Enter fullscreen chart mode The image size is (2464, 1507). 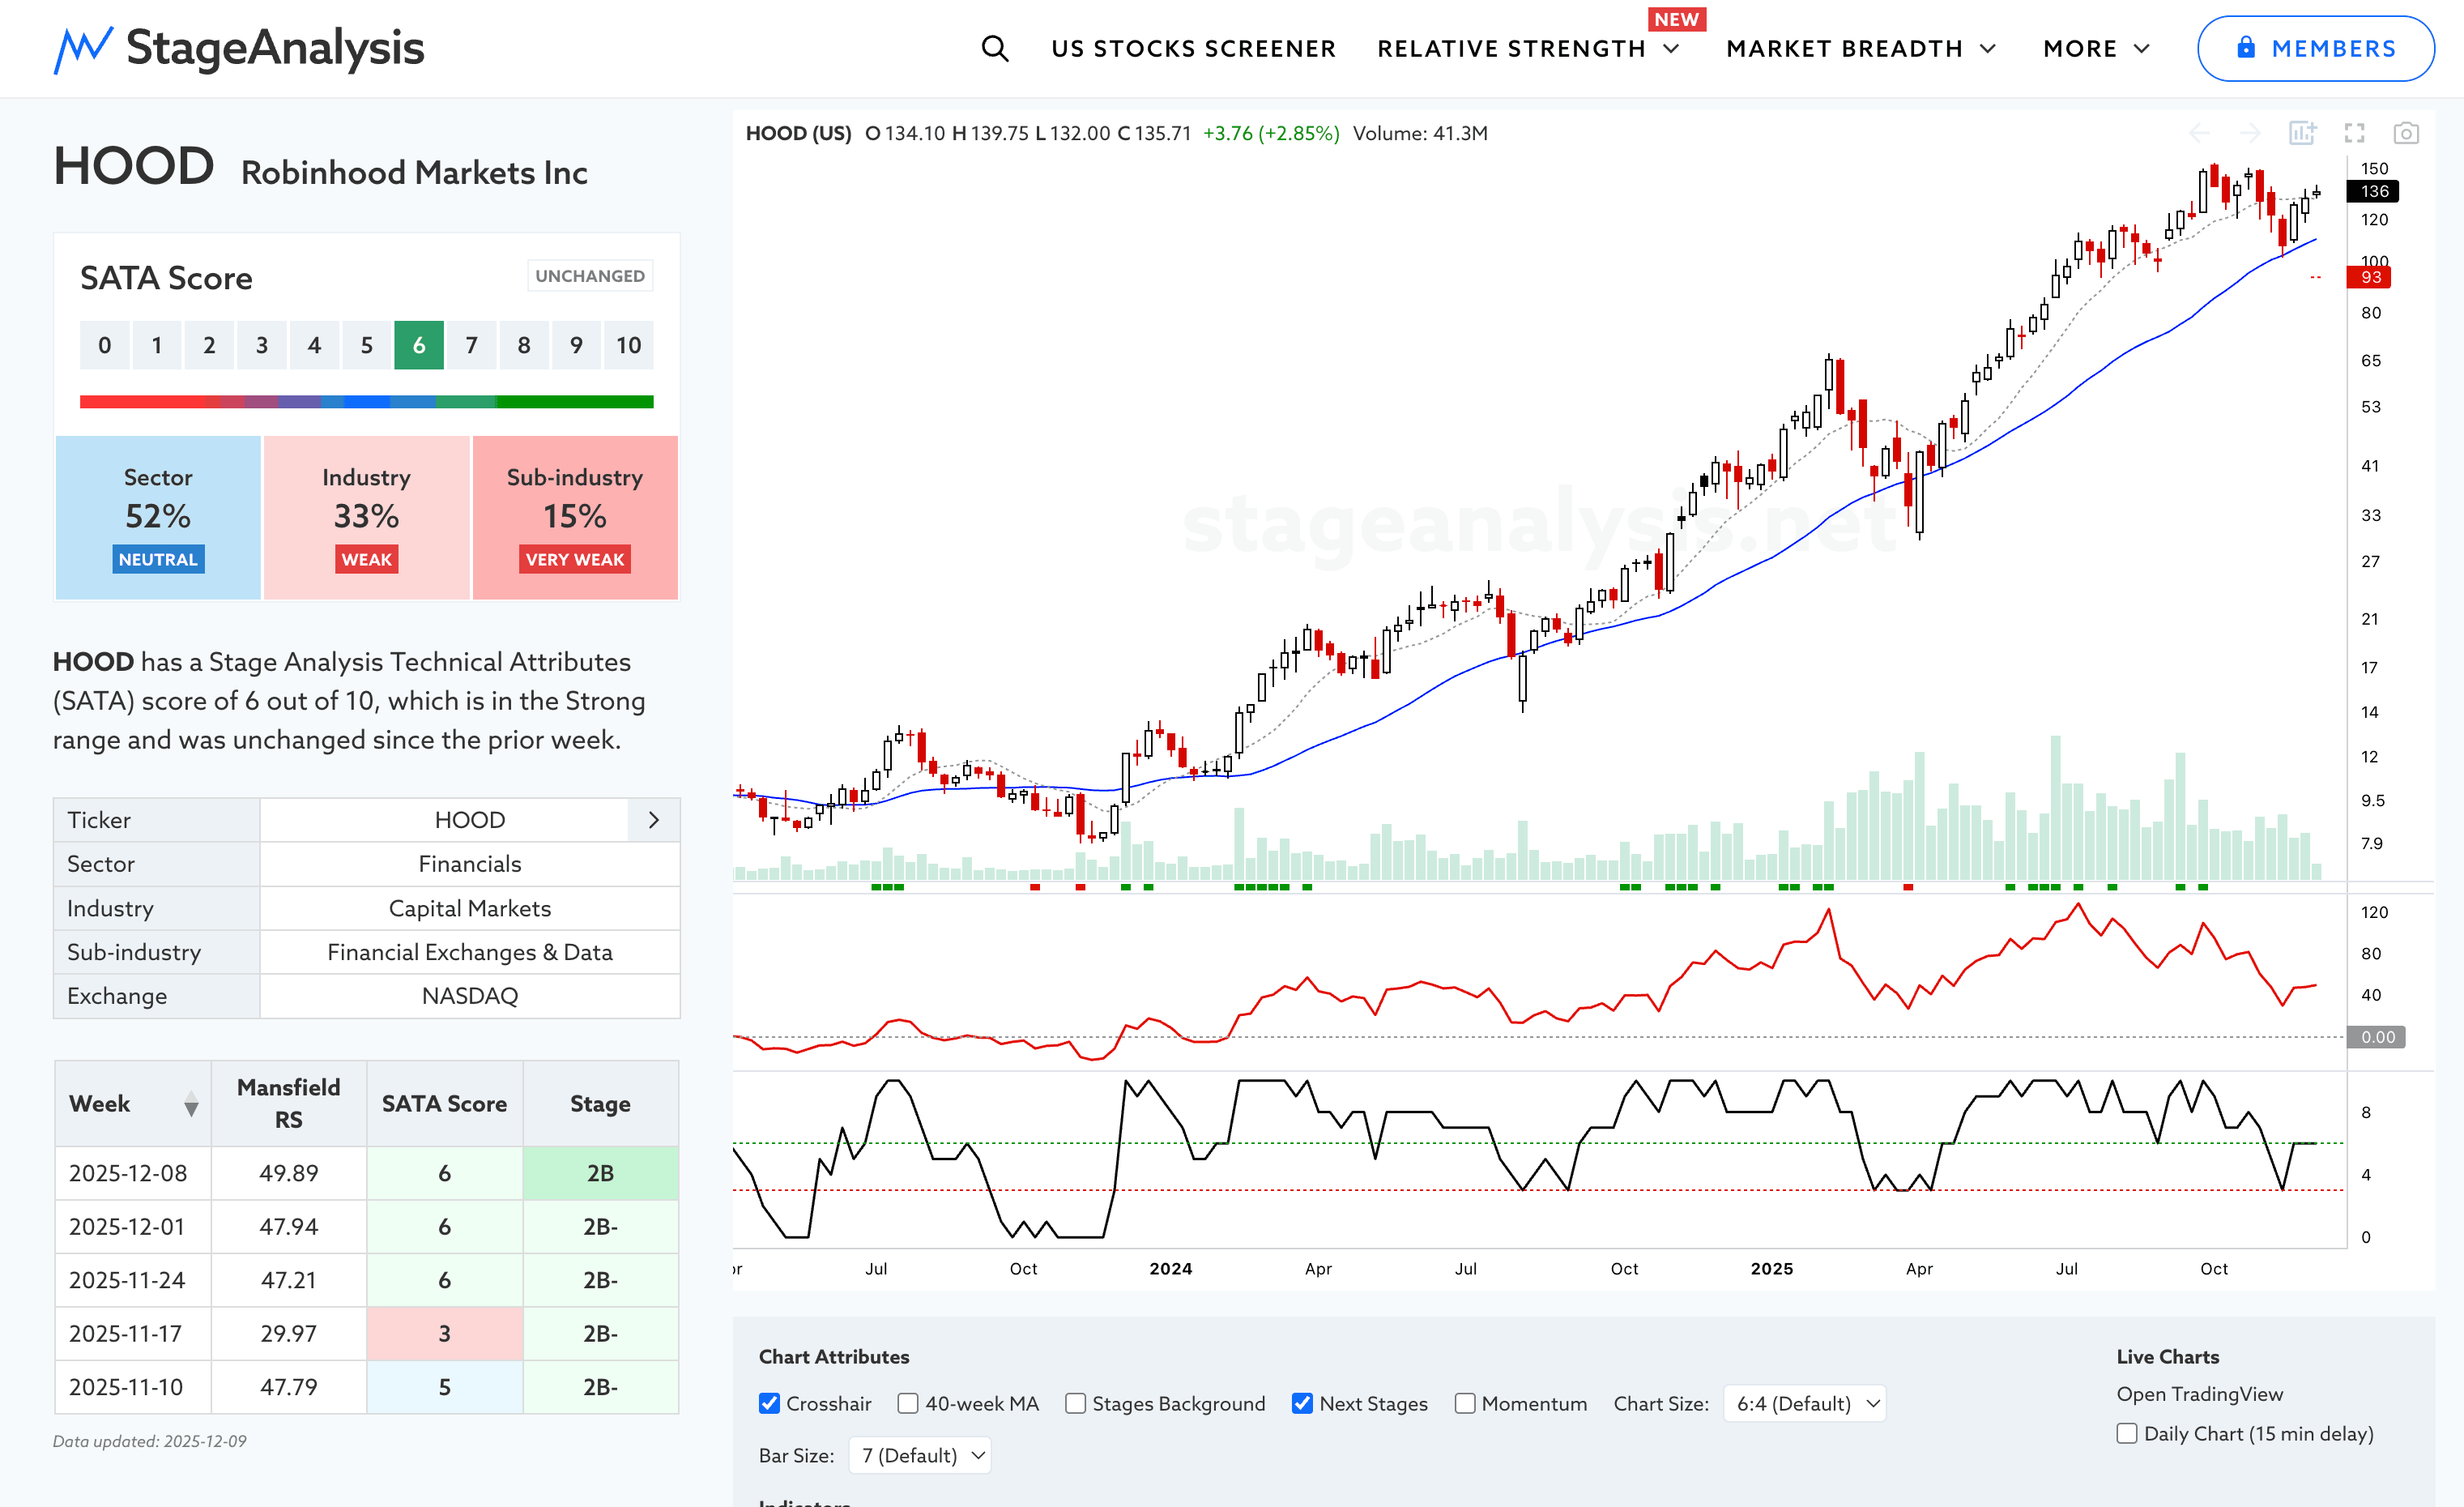click(x=2354, y=133)
